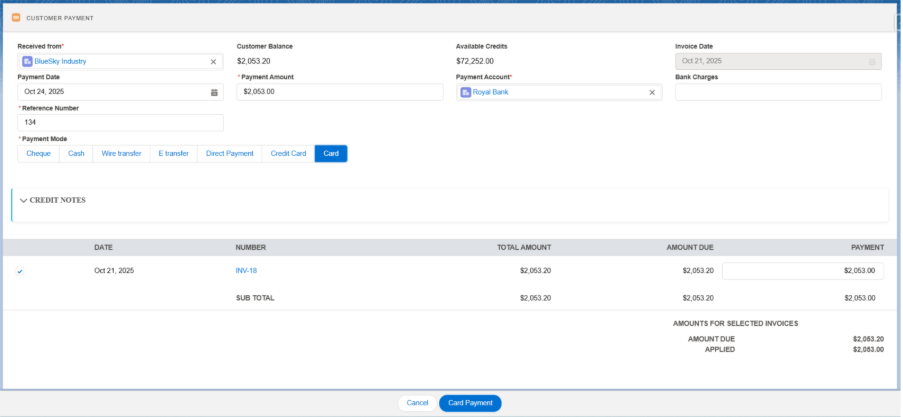Clear the BlueSky Industry selection
The height and width of the screenshot is (417, 903).
[213, 62]
